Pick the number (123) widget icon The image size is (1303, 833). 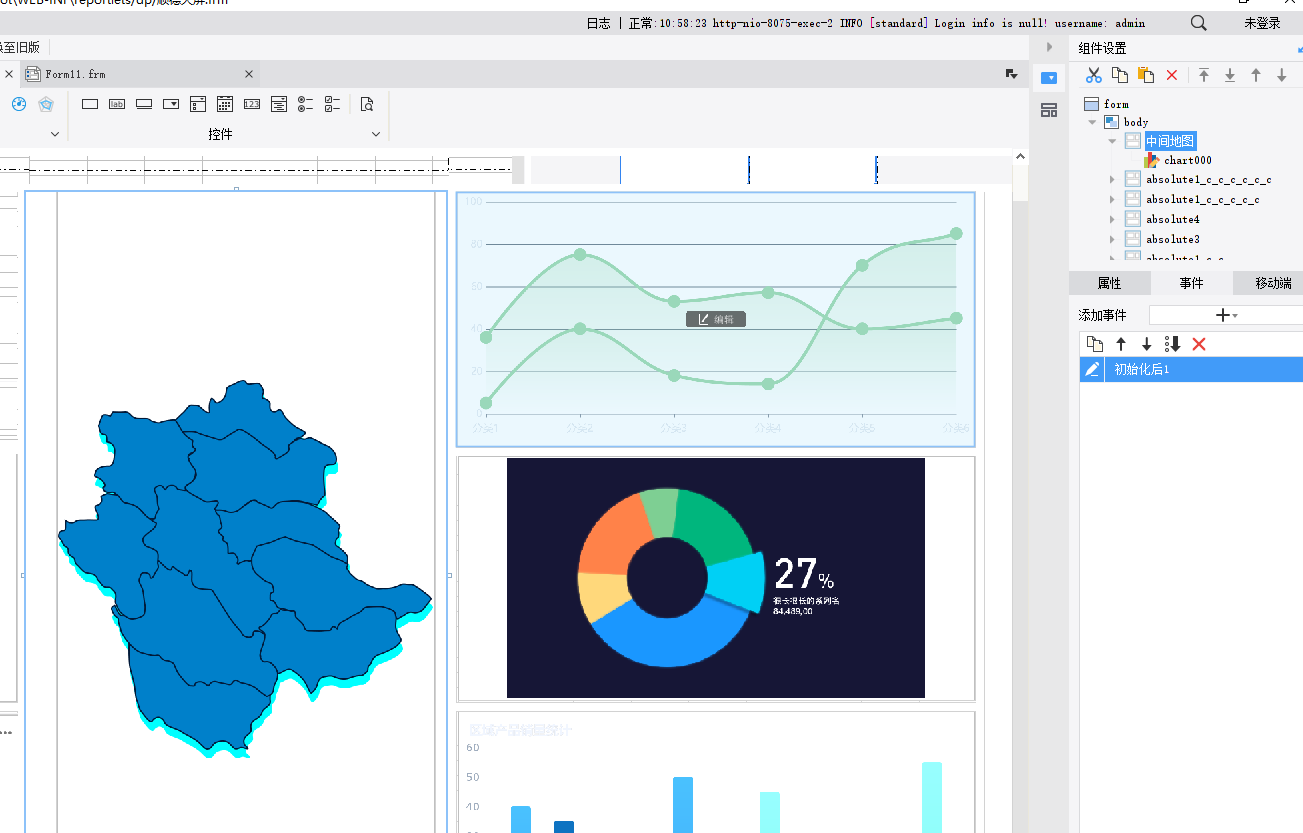(252, 104)
